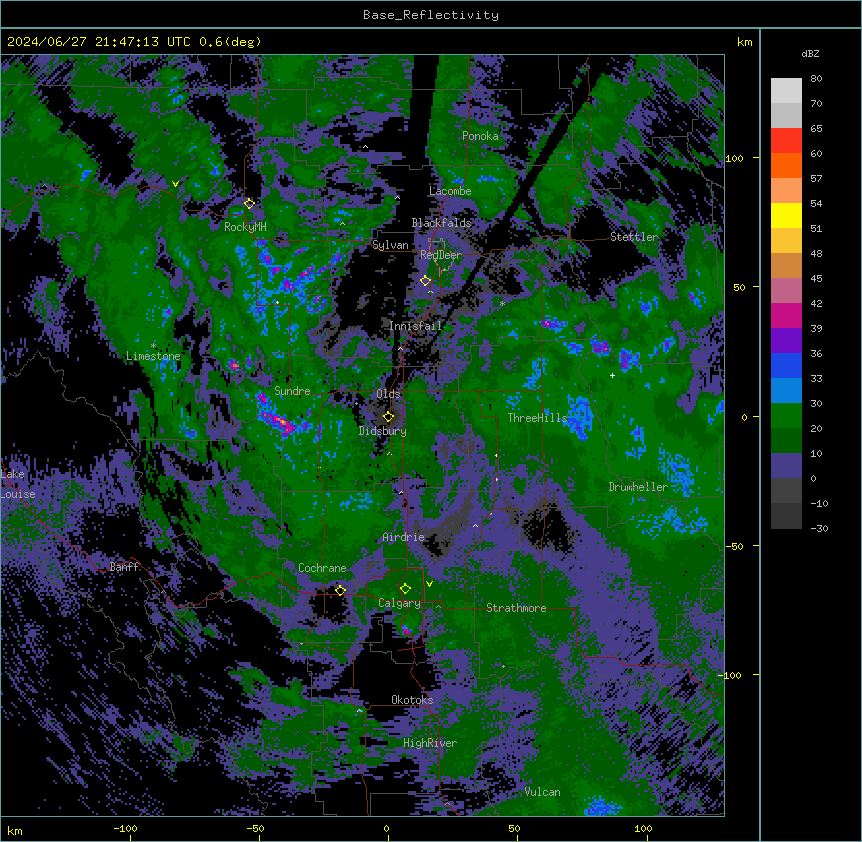Click the yellow V marker northwest of RockyMH

(175, 184)
